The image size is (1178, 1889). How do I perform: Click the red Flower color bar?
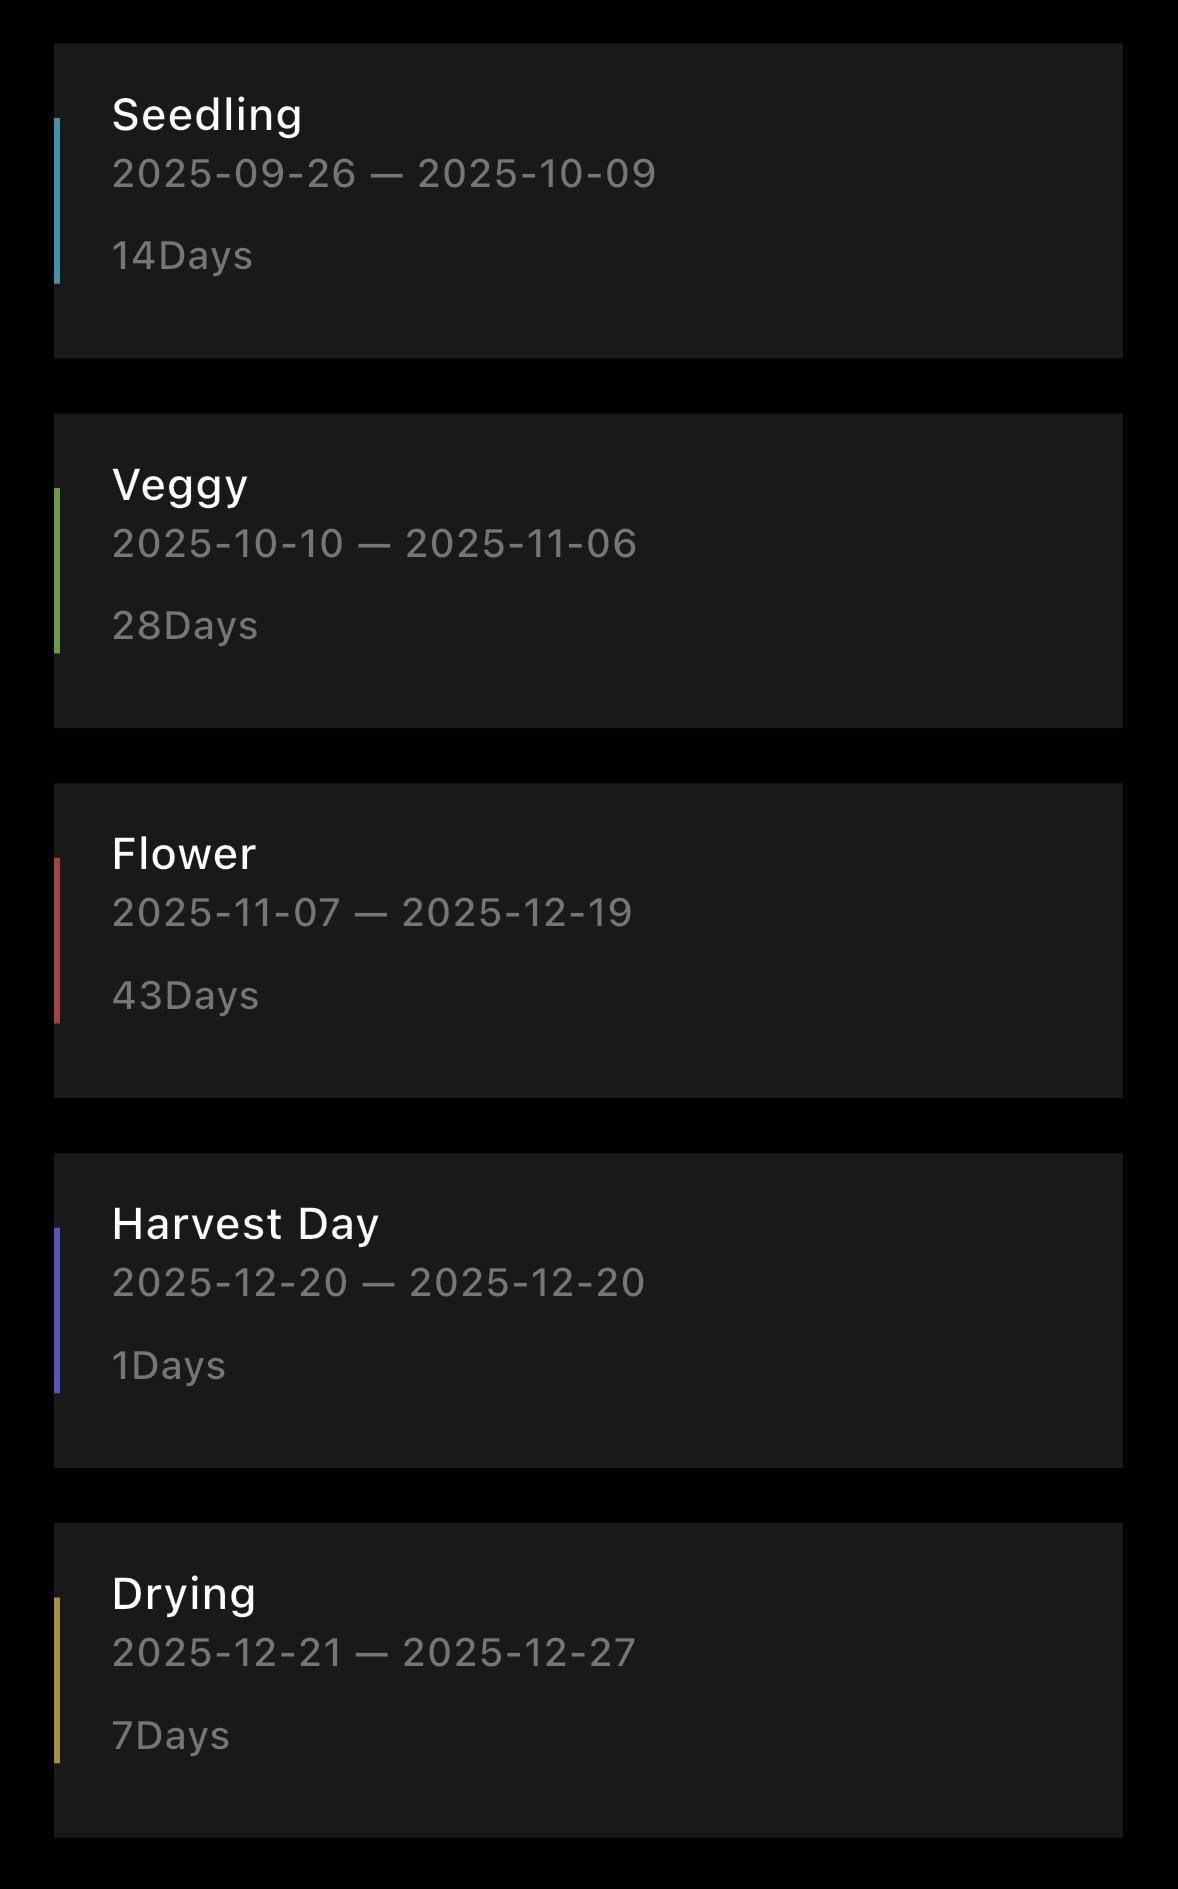(57, 941)
